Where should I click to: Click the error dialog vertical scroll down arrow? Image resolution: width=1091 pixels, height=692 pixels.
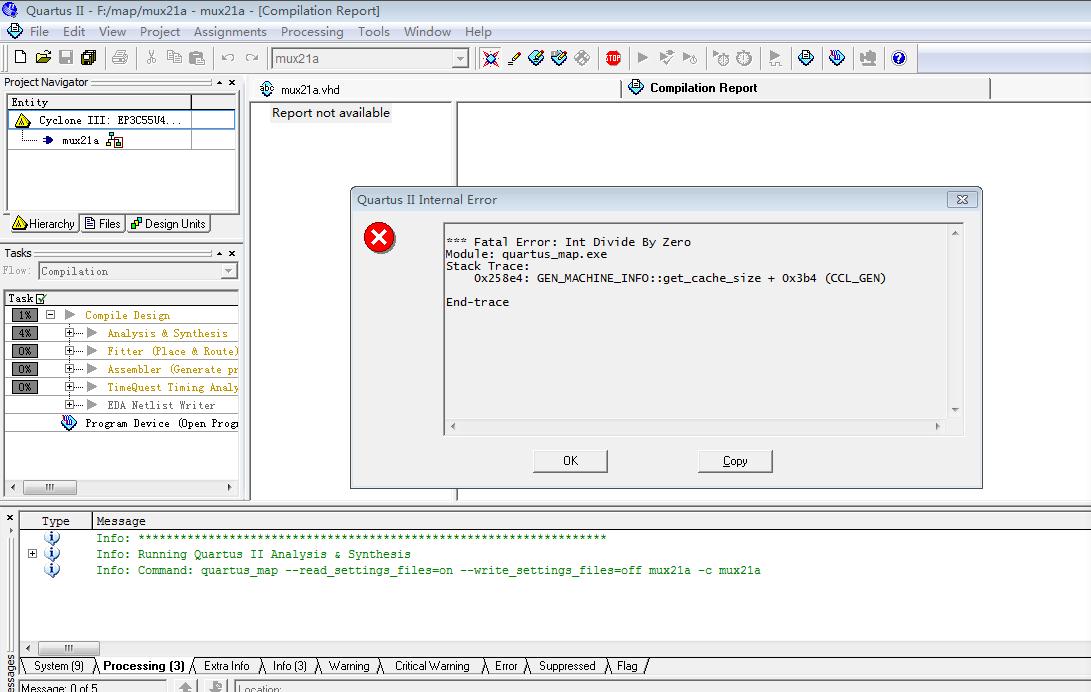(955, 410)
